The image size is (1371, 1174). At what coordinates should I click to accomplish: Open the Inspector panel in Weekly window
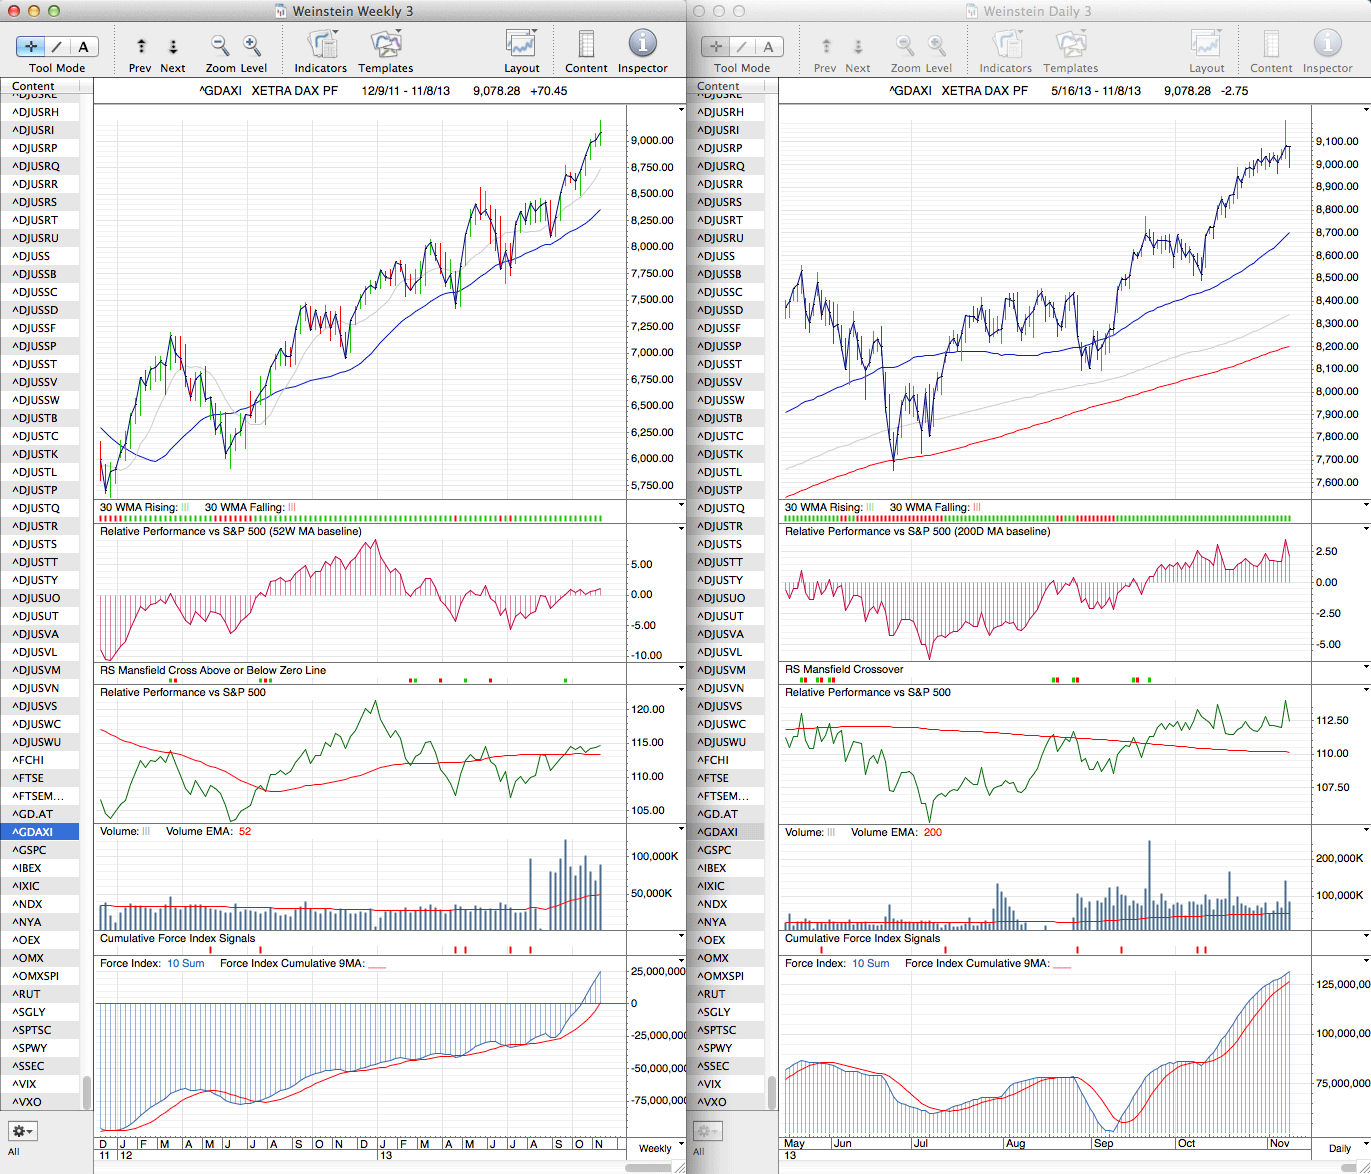pos(642,44)
